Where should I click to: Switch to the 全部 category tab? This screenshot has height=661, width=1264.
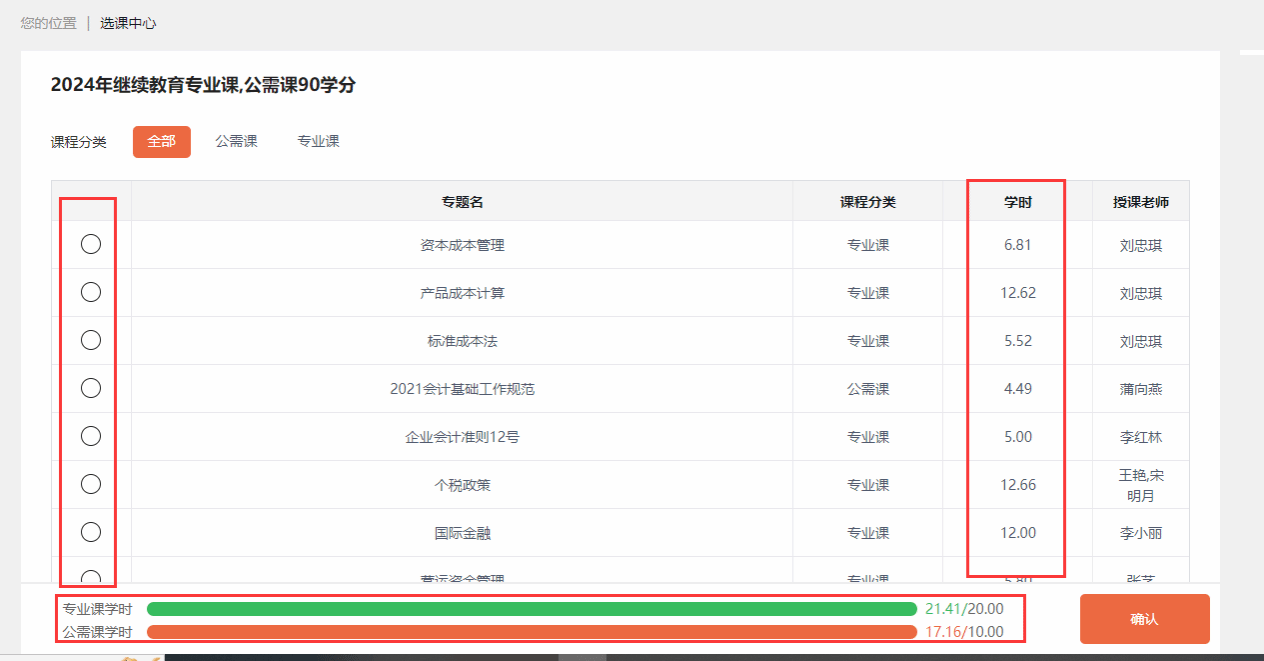161,142
